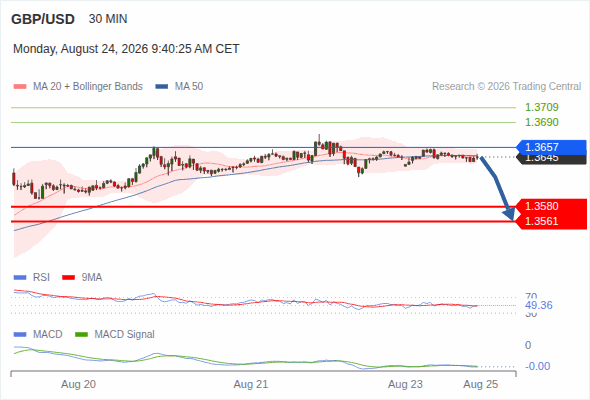
Task: Click the 0 MACD axis label
Action: coord(528,345)
